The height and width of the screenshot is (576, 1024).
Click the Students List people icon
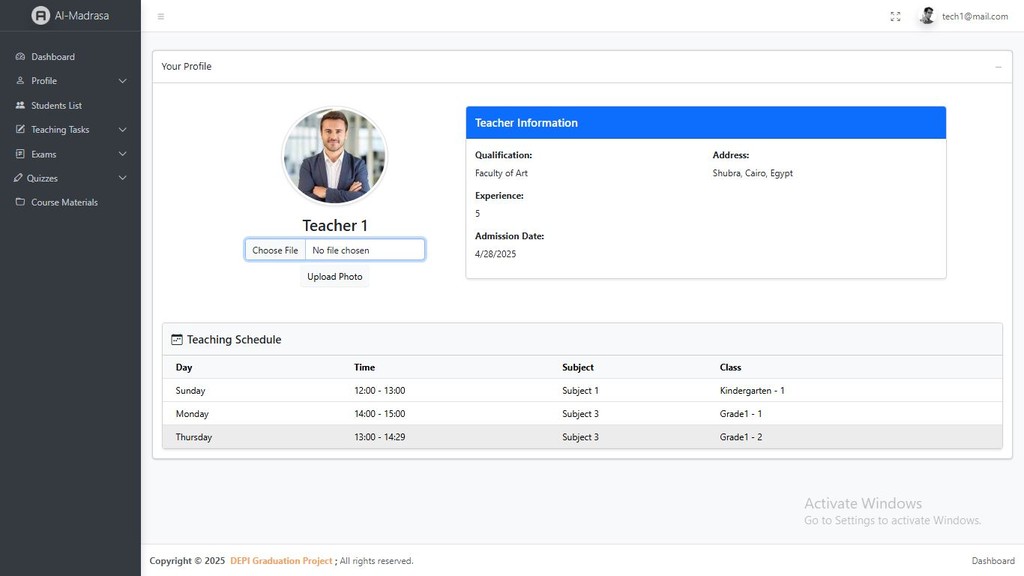[20, 106]
